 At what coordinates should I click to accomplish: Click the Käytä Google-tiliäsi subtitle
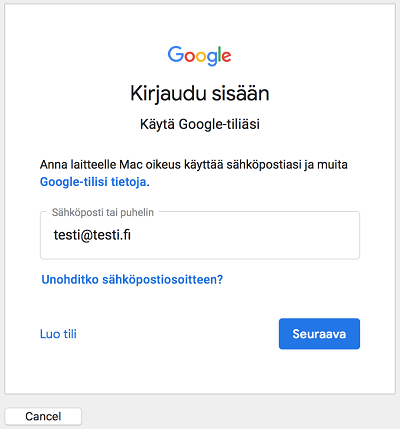pyautogui.click(x=200, y=124)
